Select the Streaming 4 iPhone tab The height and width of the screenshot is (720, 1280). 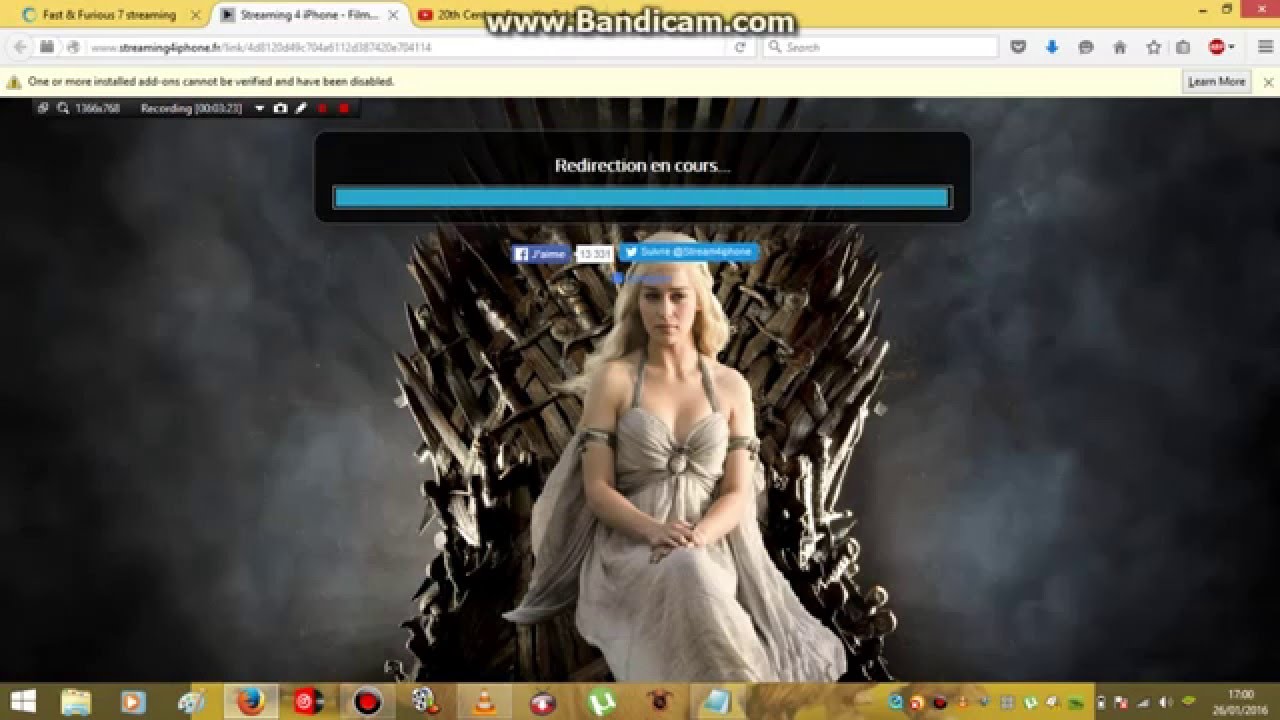pos(309,15)
